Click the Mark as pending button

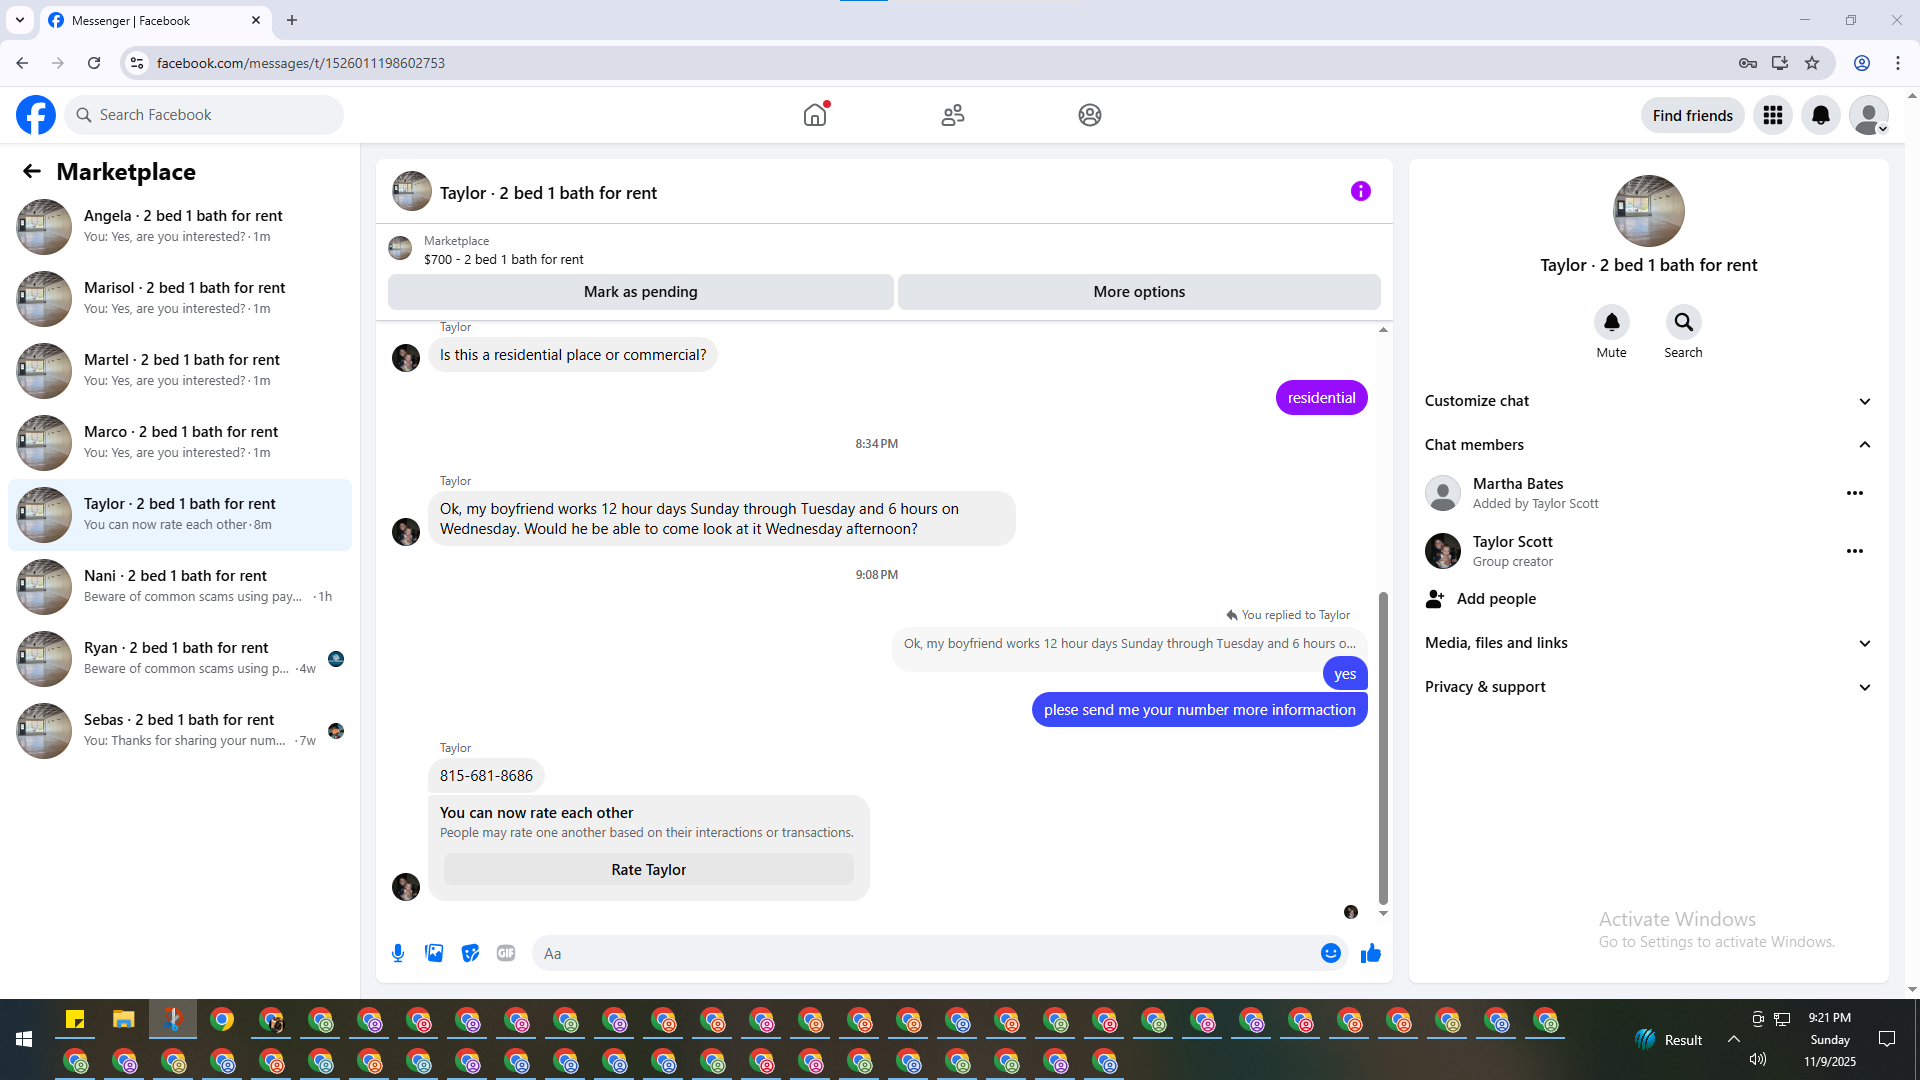click(641, 292)
